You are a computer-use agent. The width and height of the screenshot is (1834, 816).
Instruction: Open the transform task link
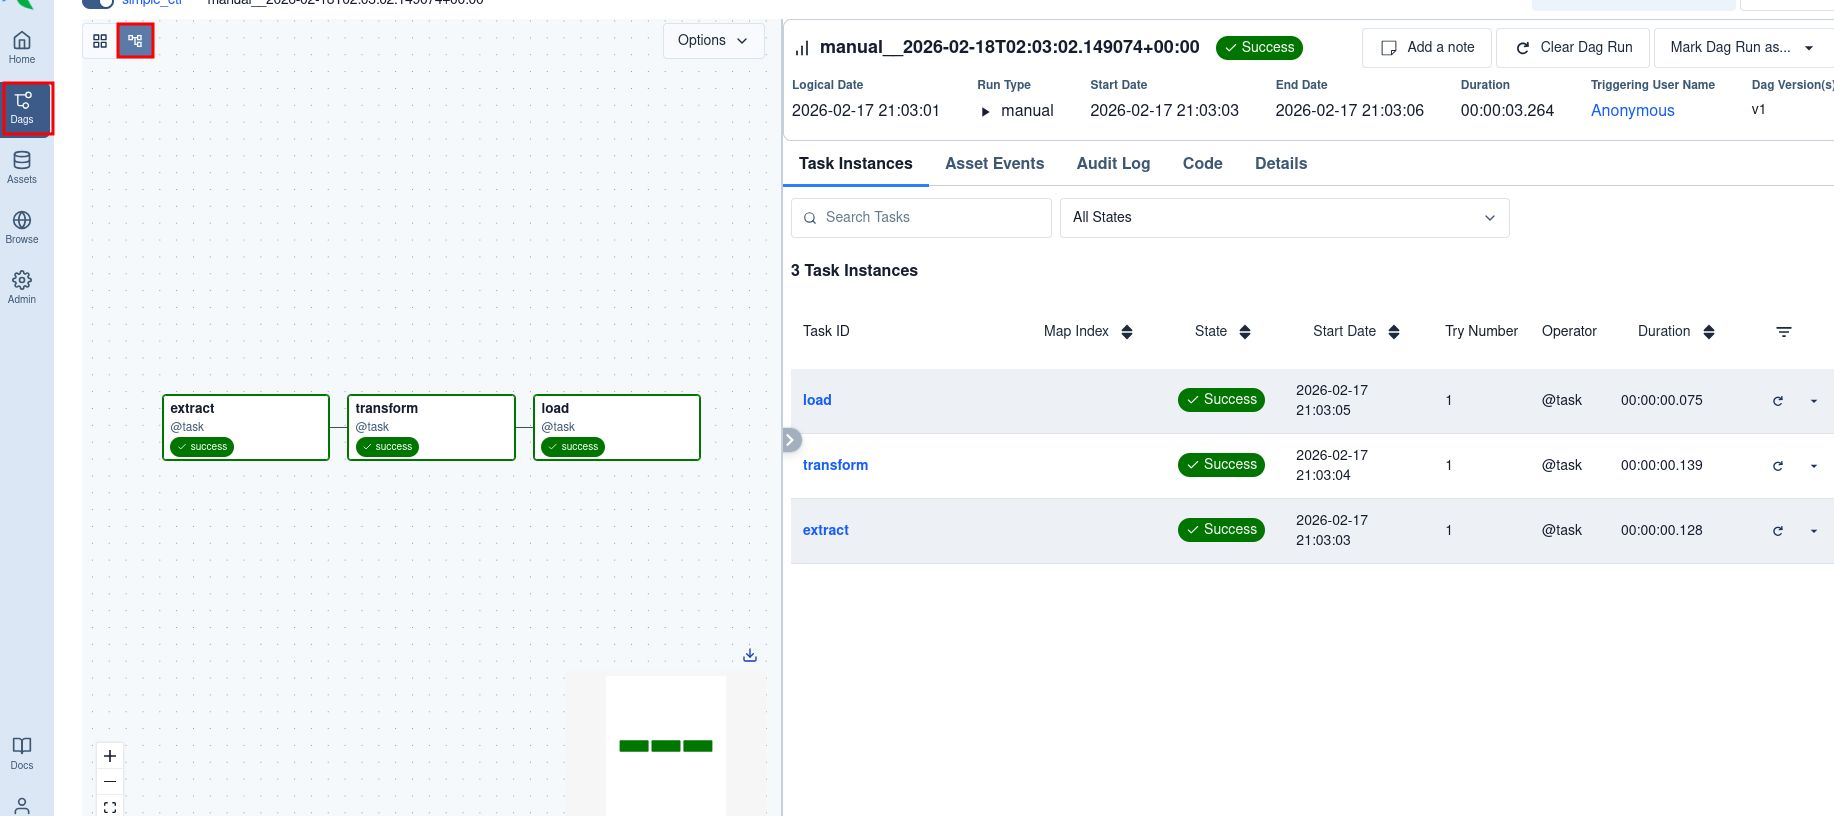(835, 465)
